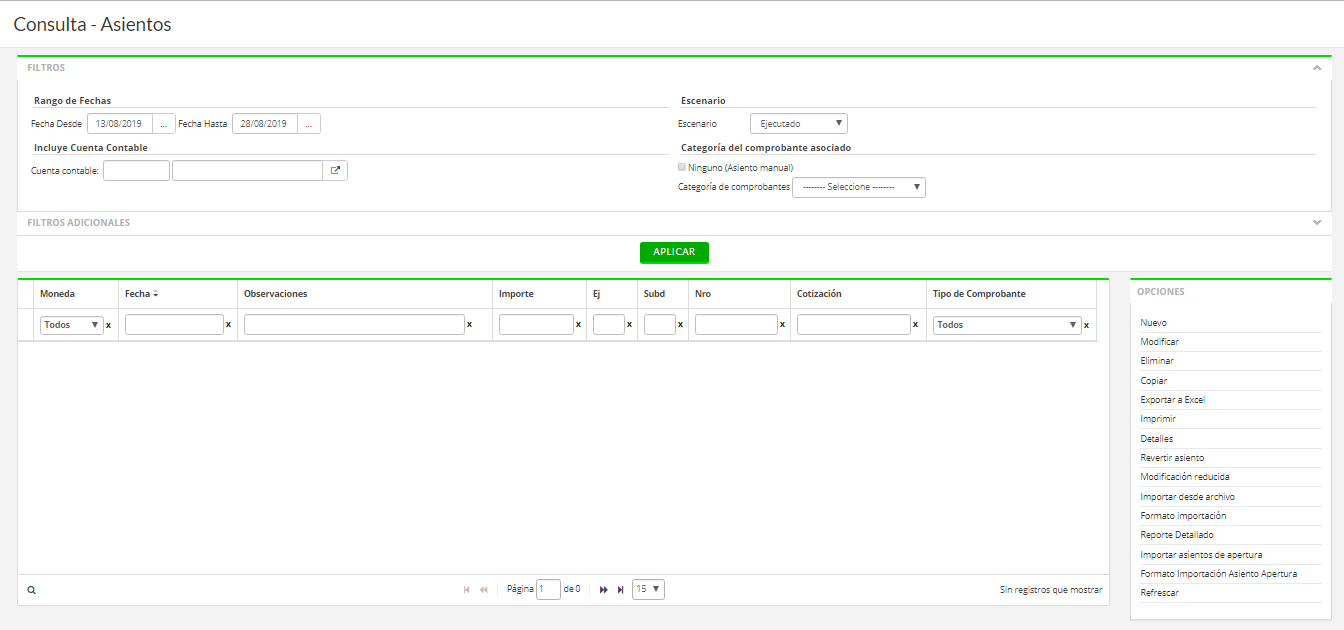Click the Tipo de Comprobante column header
Image resolution: width=1344 pixels, height=630 pixels.
click(979, 294)
